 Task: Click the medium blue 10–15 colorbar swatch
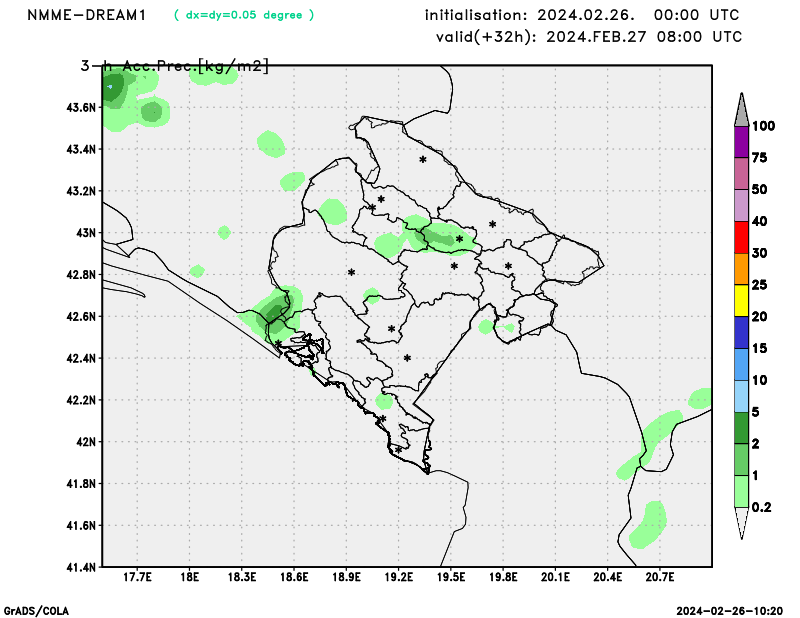[x=741, y=364]
